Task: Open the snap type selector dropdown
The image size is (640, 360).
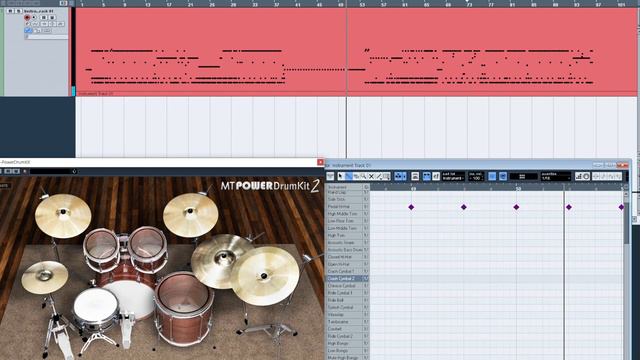Action: point(523,176)
